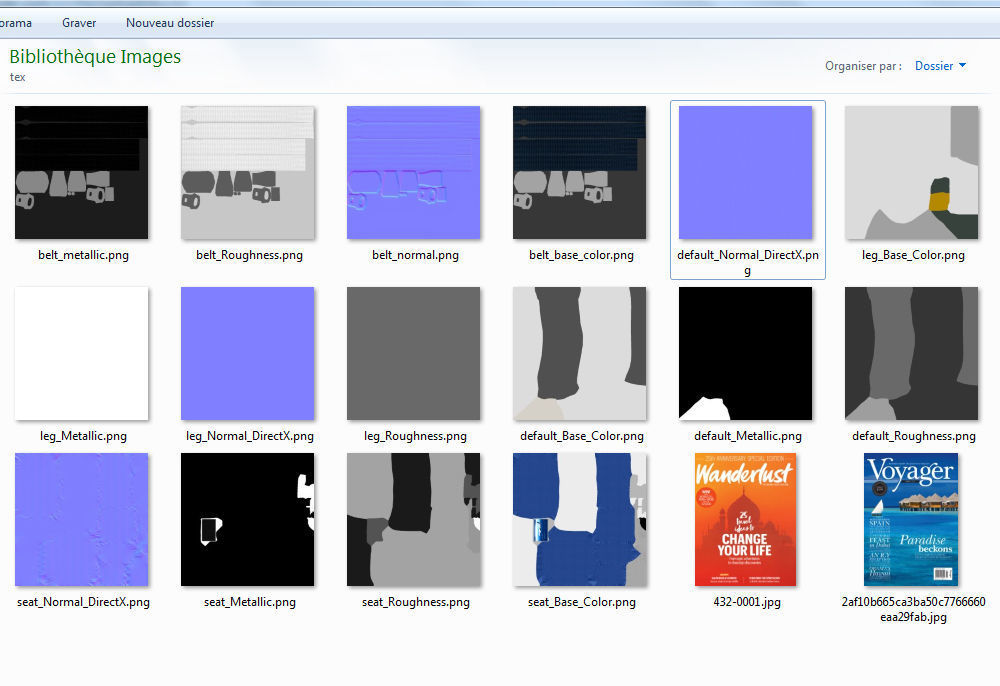Click the Diaporama toolbar button
The height and width of the screenshot is (686, 1000).
coord(15,23)
